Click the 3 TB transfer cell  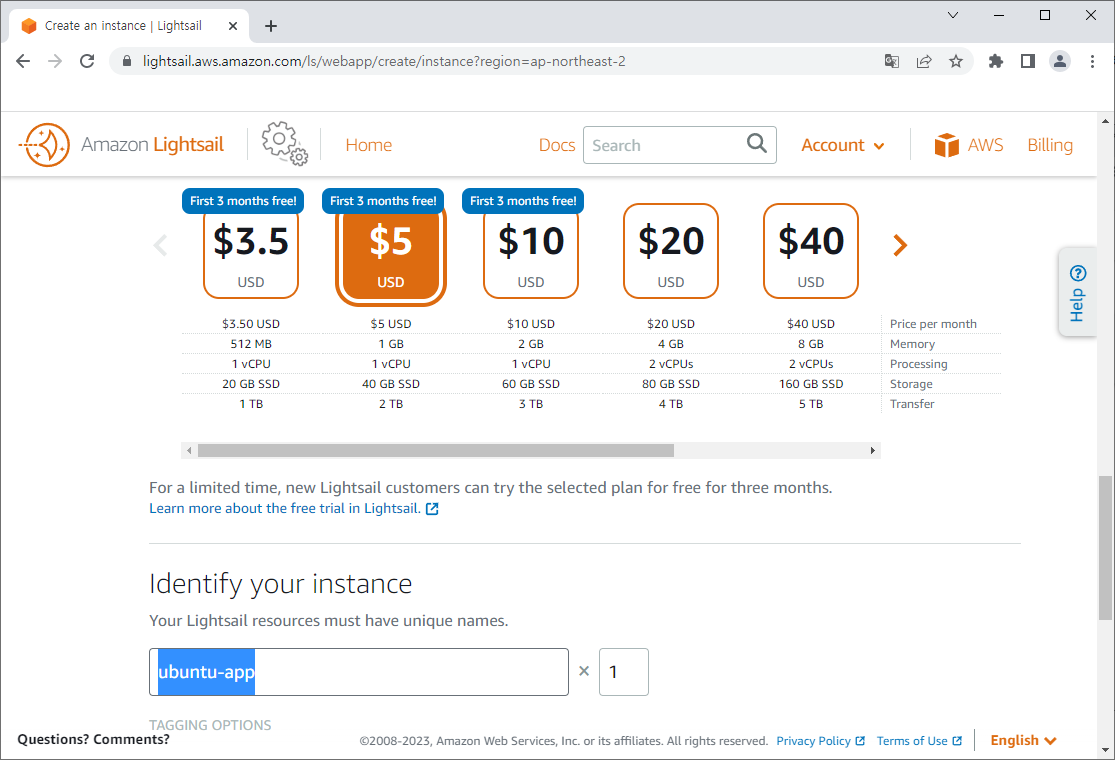530,404
